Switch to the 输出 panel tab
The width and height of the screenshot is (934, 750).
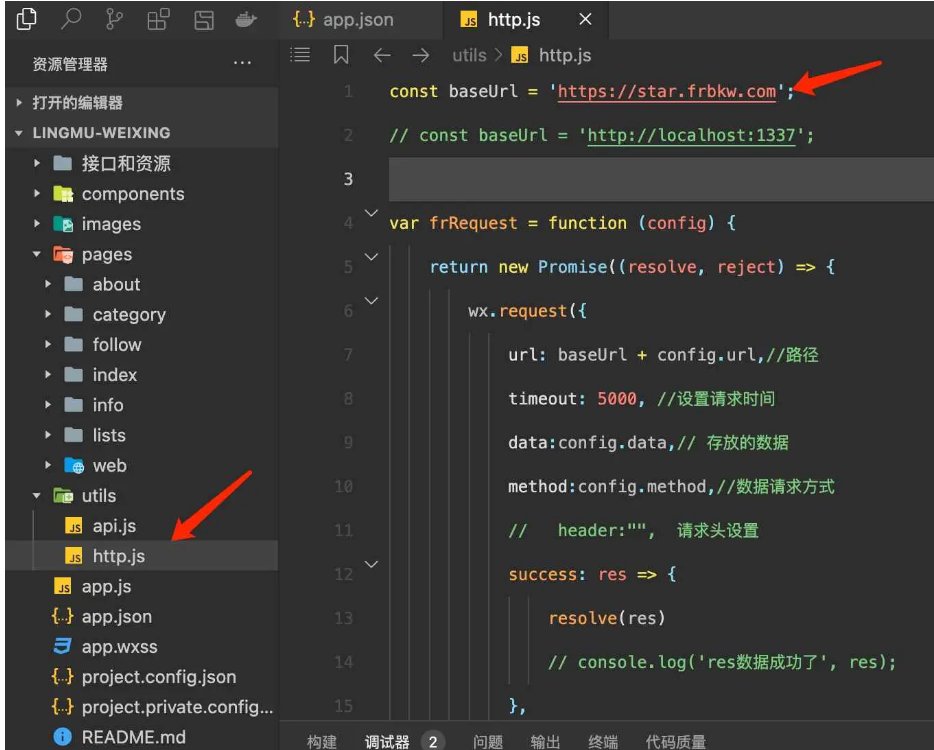[x=545, y=742]
